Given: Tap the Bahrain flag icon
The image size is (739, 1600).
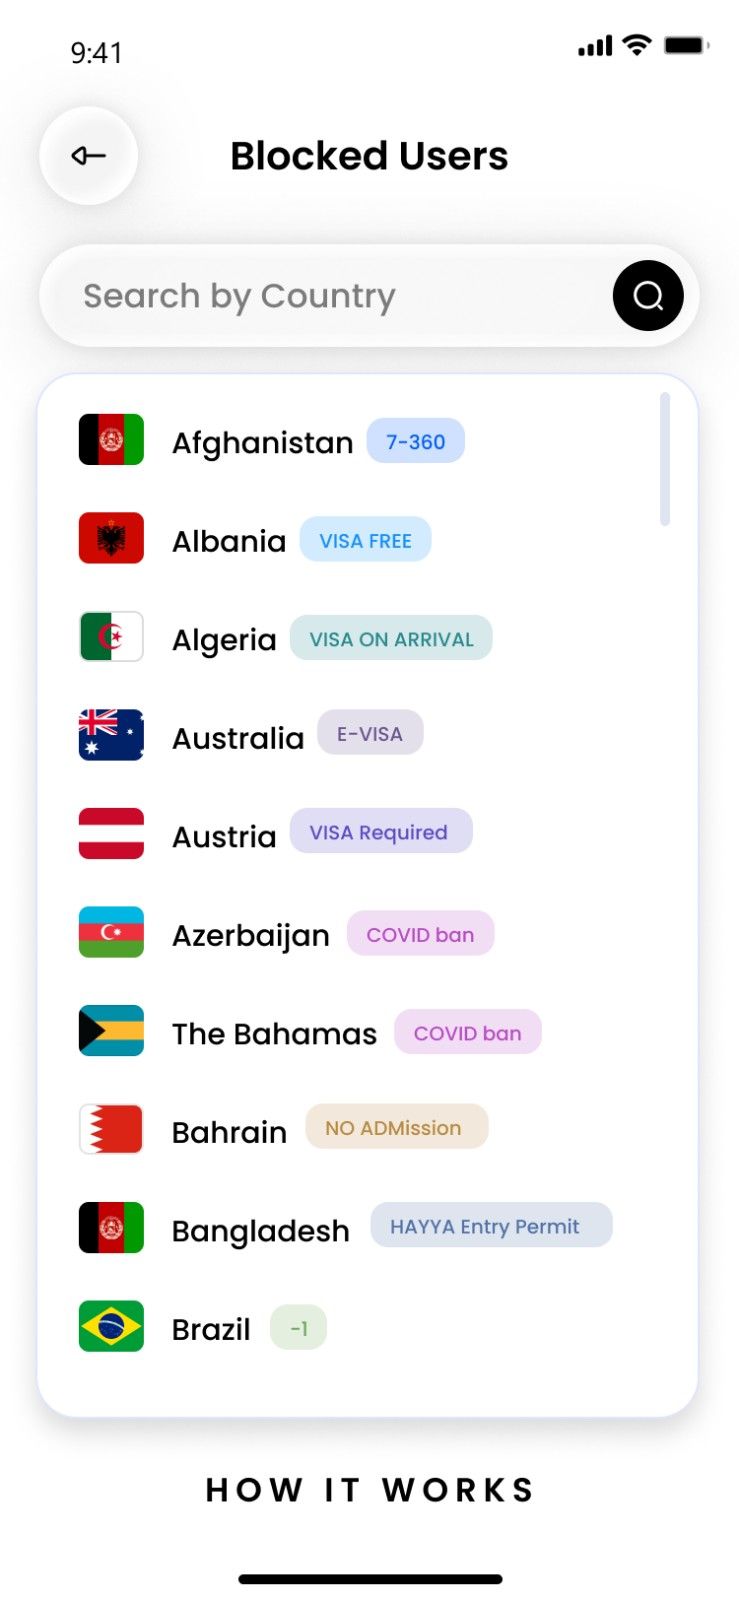Looking at the screenshot, I should coord(111,1130).
